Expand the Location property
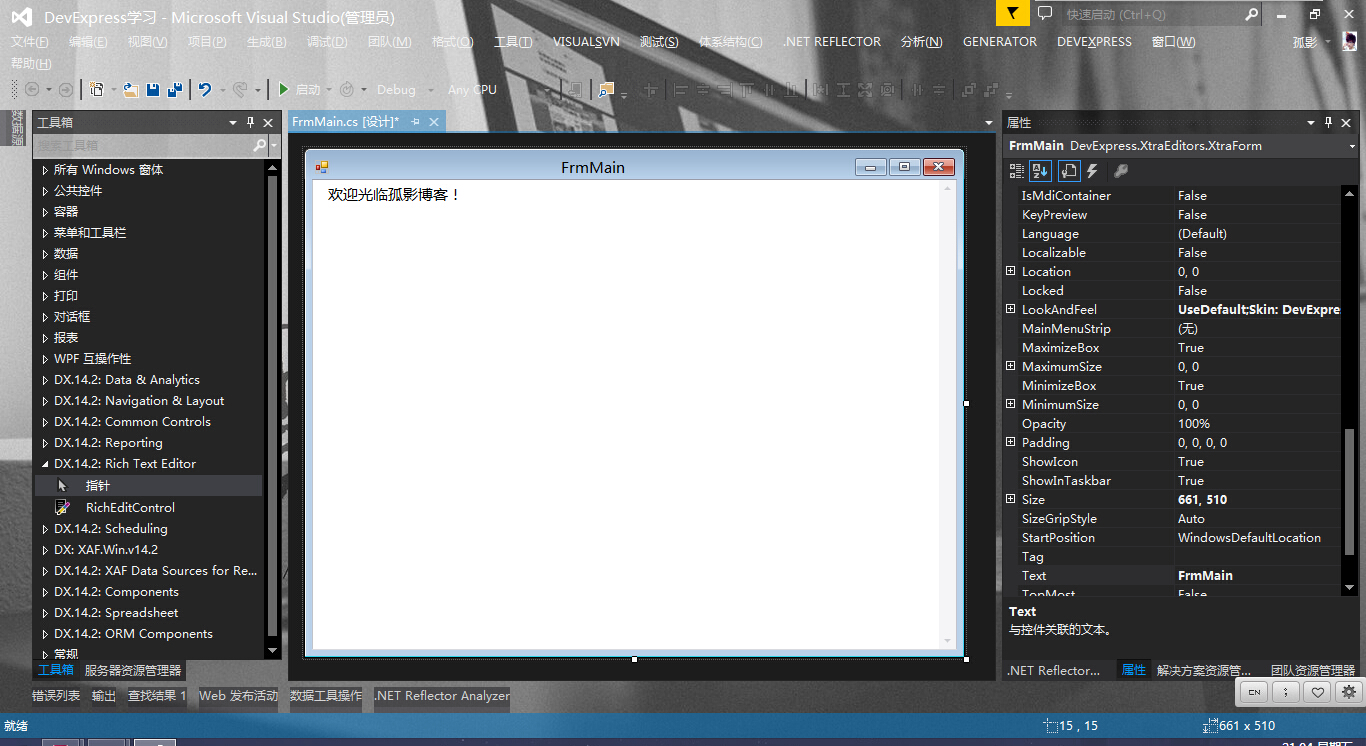The image size is (1366, 746). tap(1011, 271)
